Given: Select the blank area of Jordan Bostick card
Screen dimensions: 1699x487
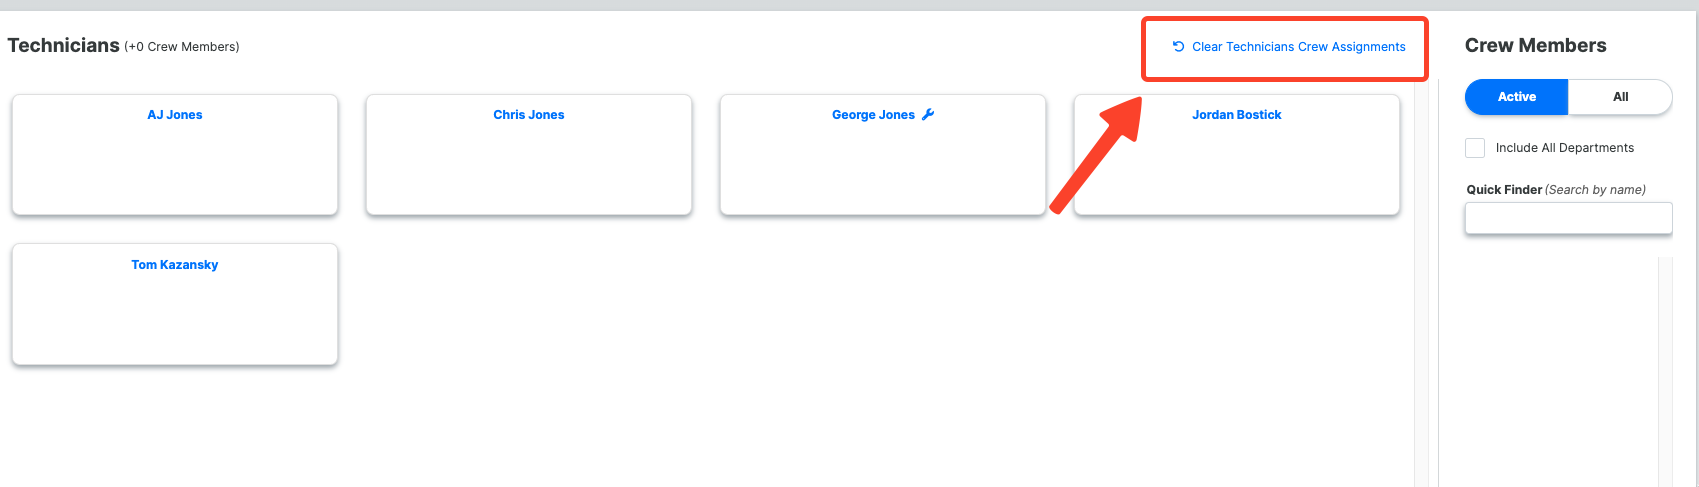Looking at the screenshot, I should coord(1237,168).
